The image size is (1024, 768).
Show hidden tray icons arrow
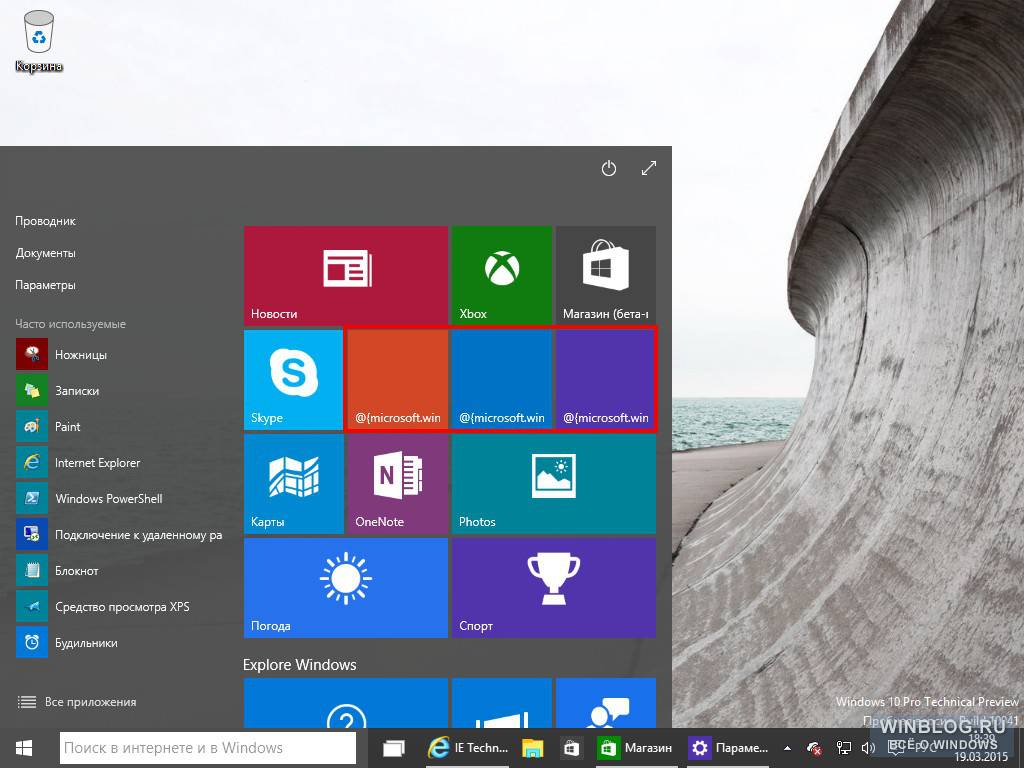click(788, 748)
